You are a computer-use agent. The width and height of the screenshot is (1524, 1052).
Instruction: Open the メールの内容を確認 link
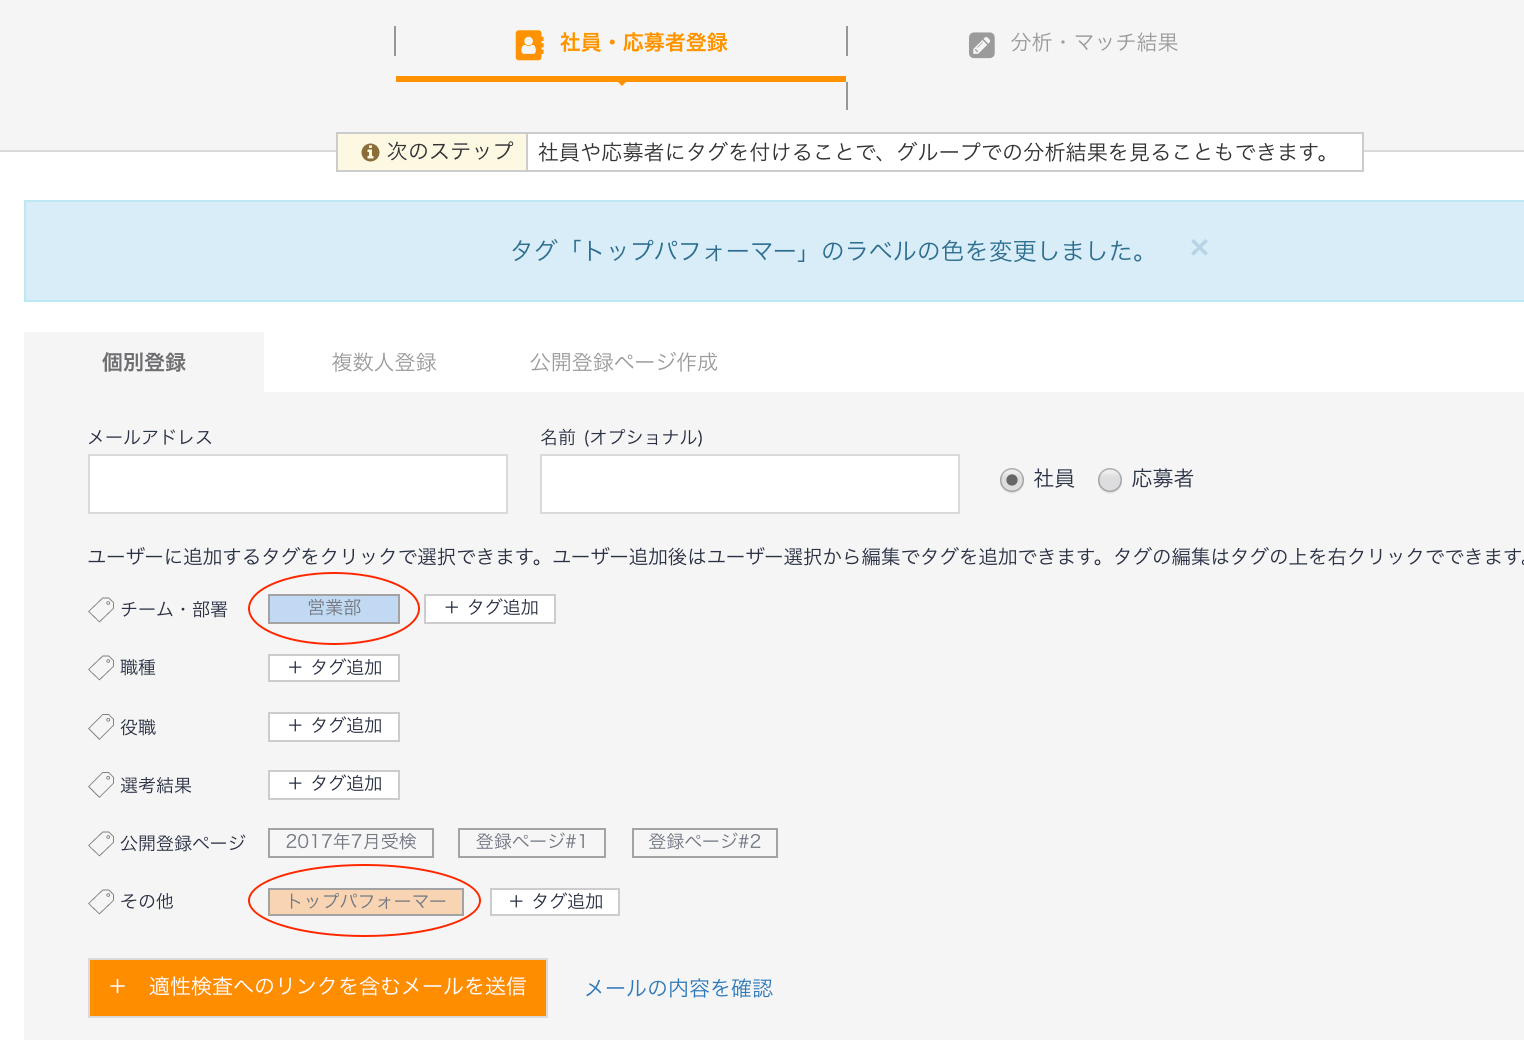[679, 988]
